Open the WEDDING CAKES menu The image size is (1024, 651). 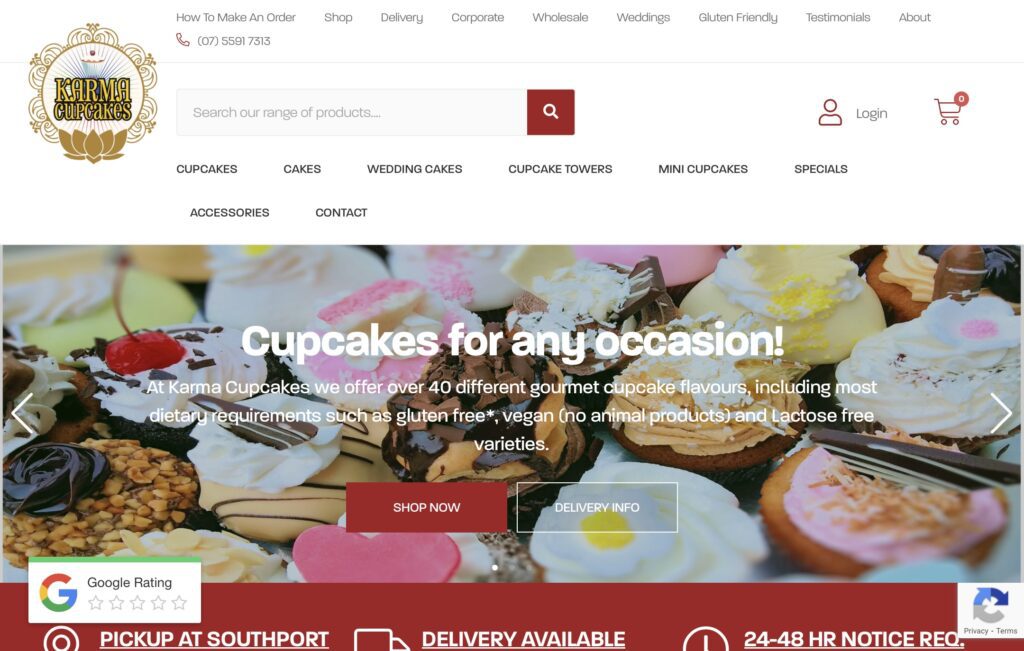click(415, 169)
